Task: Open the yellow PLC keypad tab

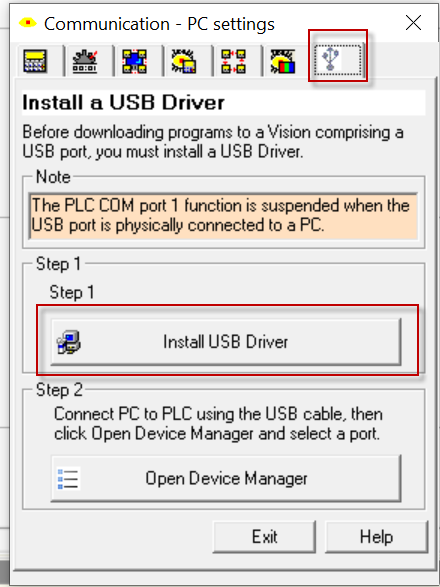Action: coord(35,61)
